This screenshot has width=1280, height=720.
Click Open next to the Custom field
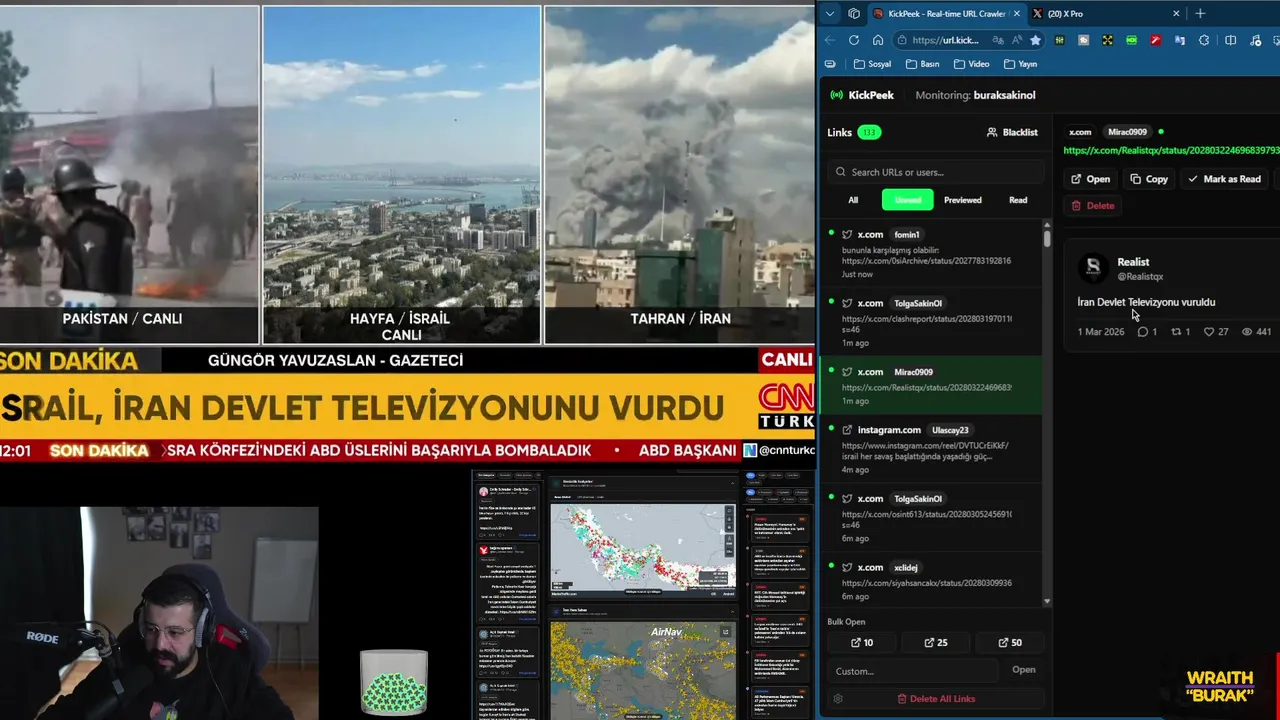[x=1024, y=670]
